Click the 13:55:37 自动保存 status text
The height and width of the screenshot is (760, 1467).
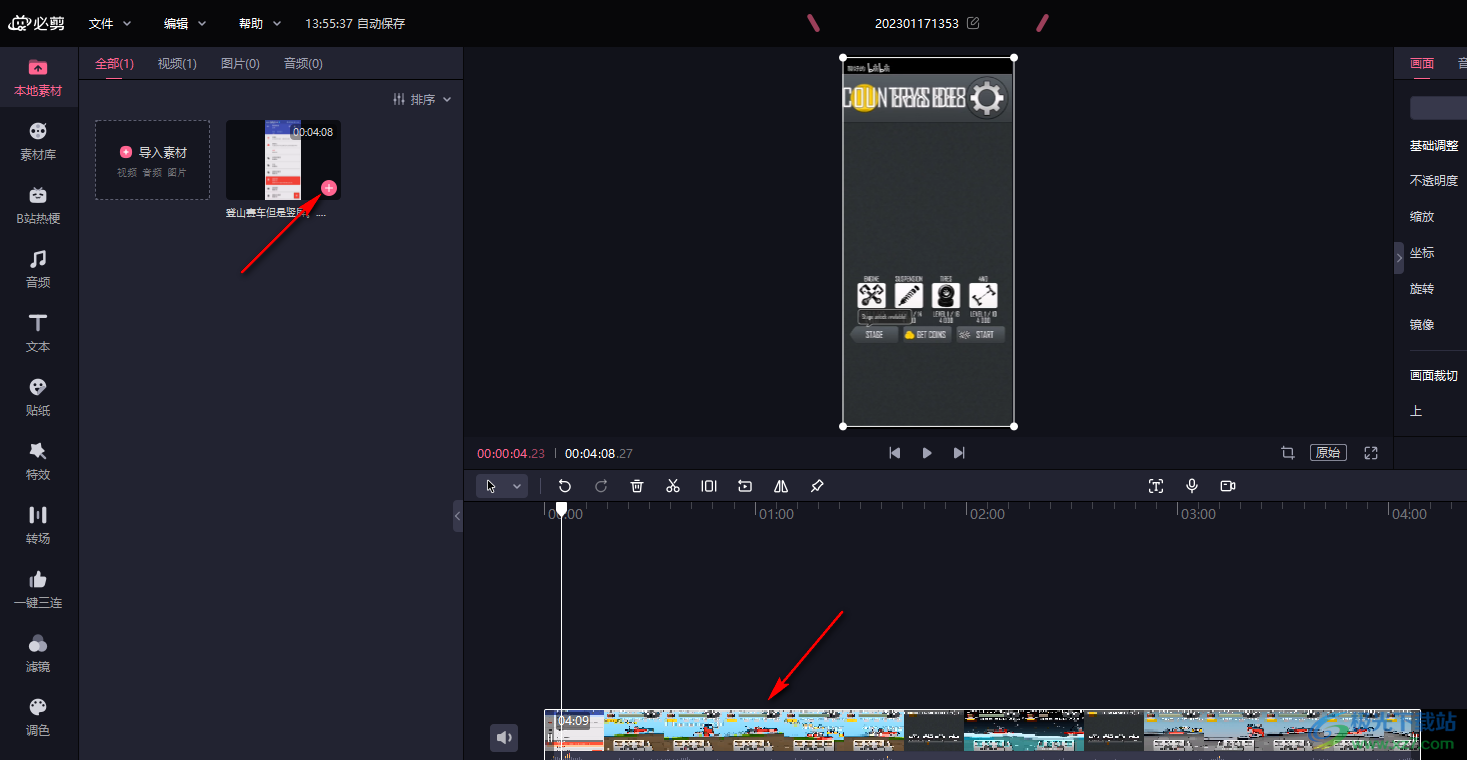point(355,23)
